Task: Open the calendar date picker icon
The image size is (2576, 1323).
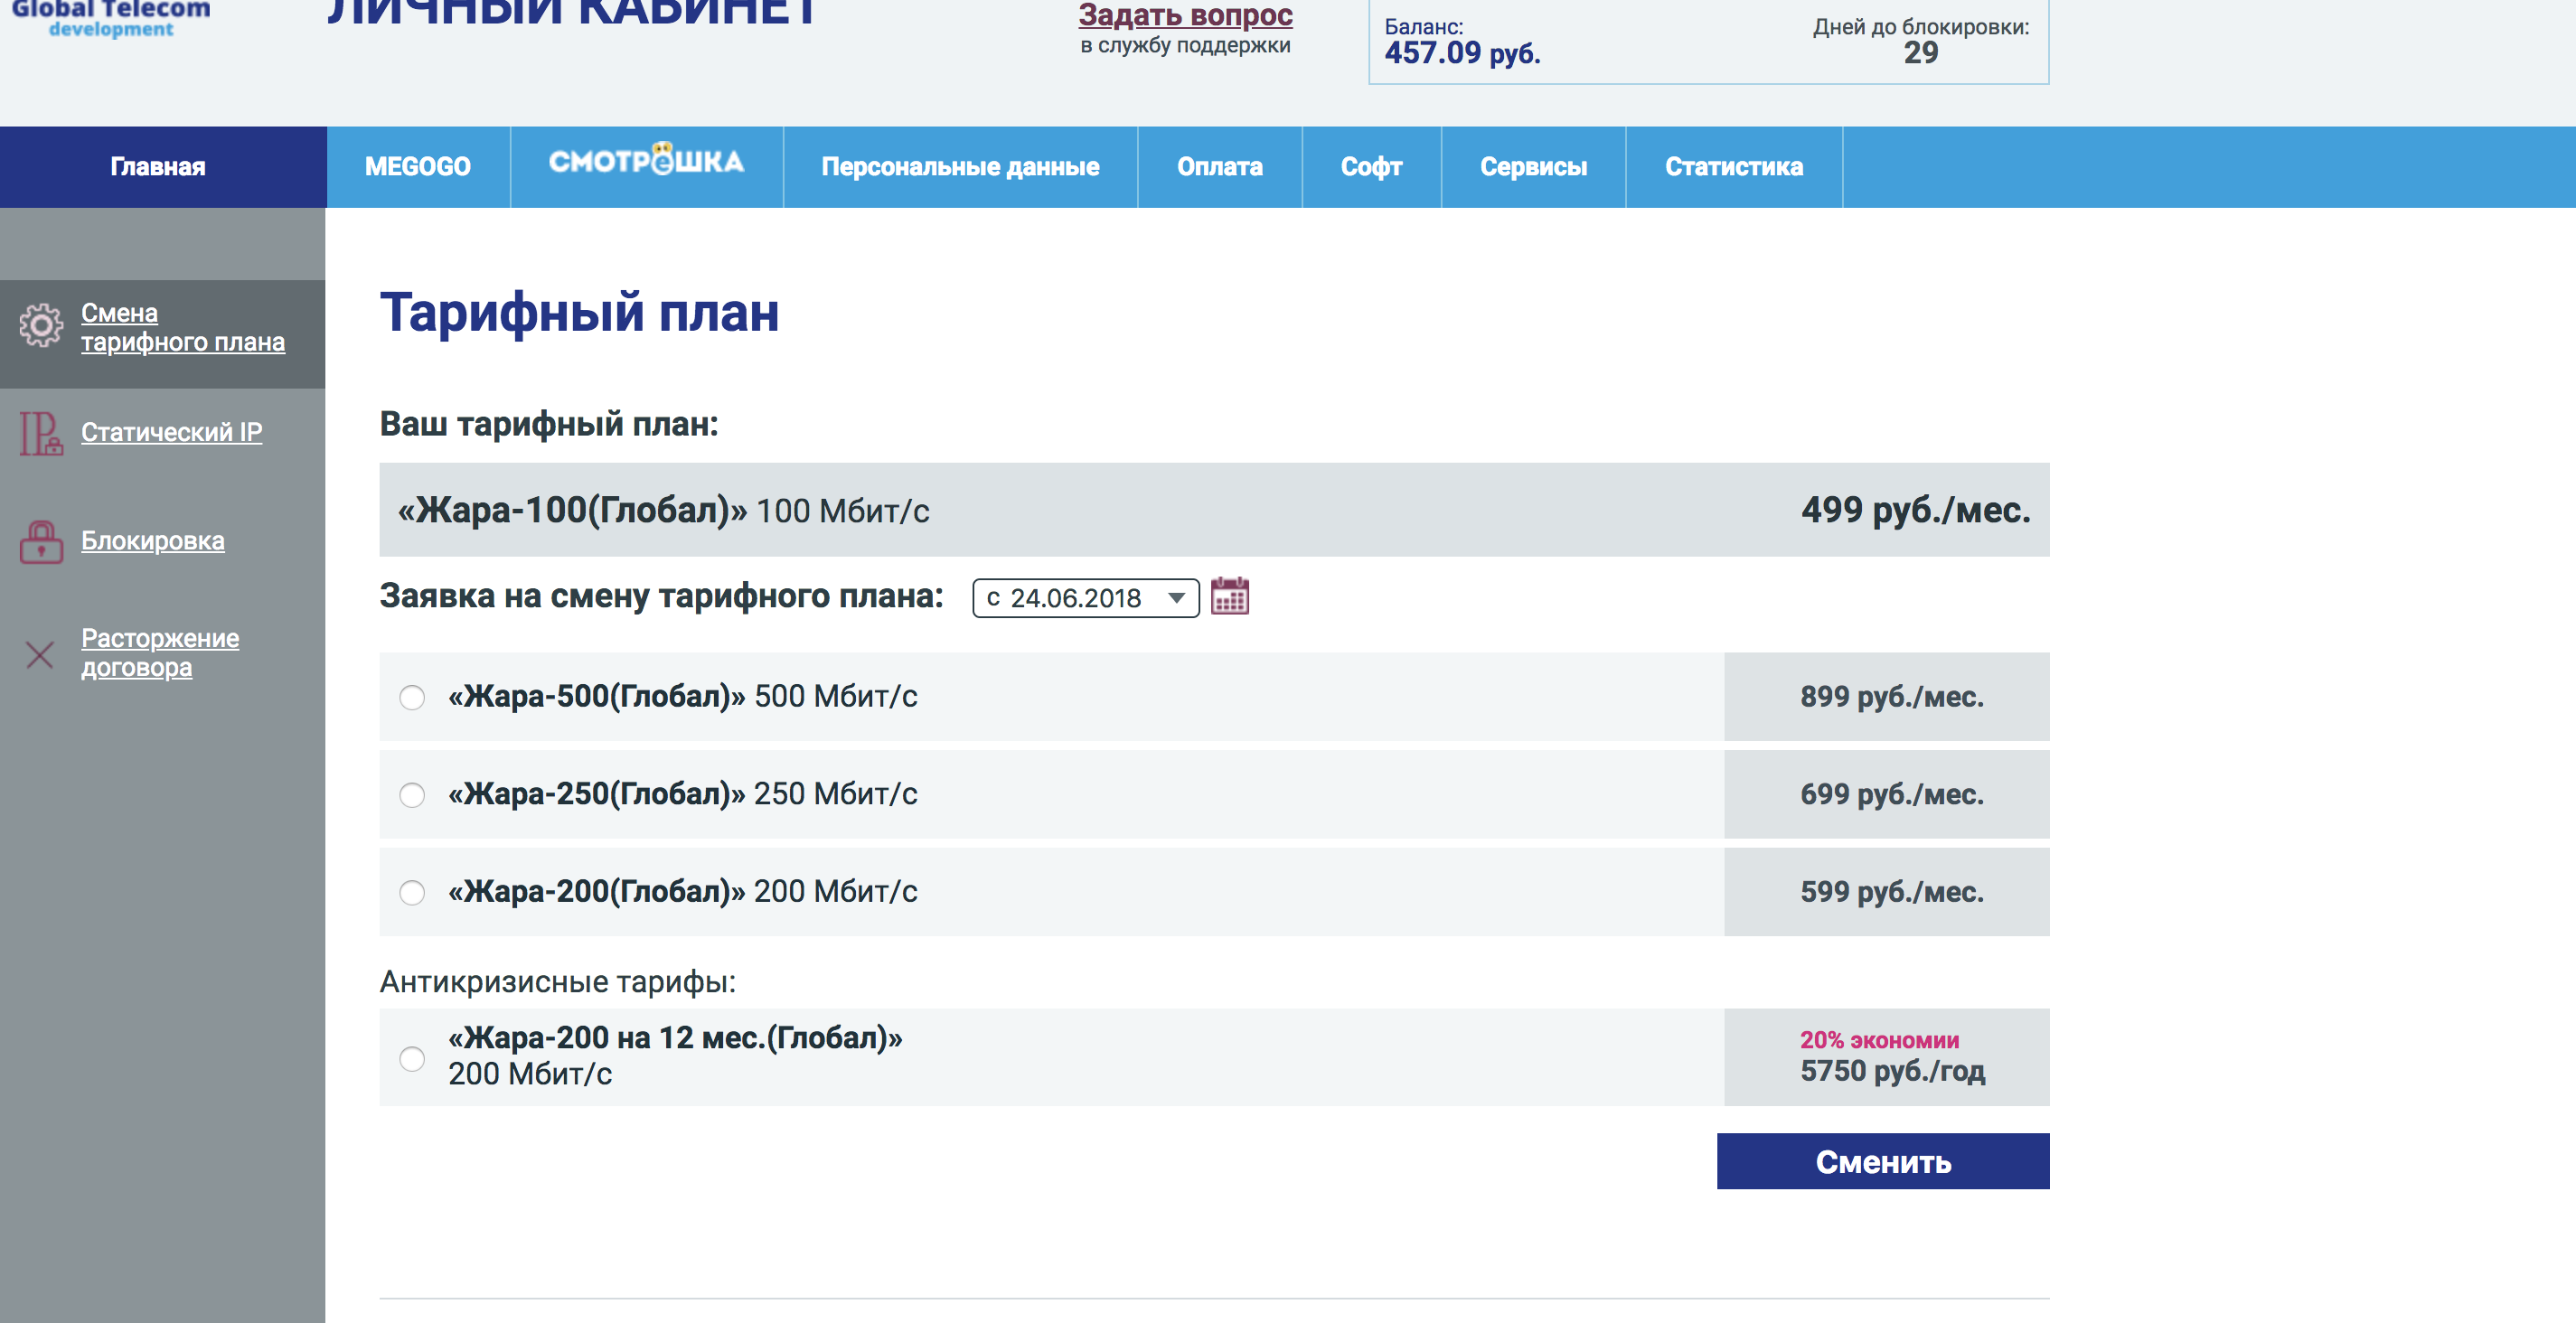Action: [x=1230, y=596]
